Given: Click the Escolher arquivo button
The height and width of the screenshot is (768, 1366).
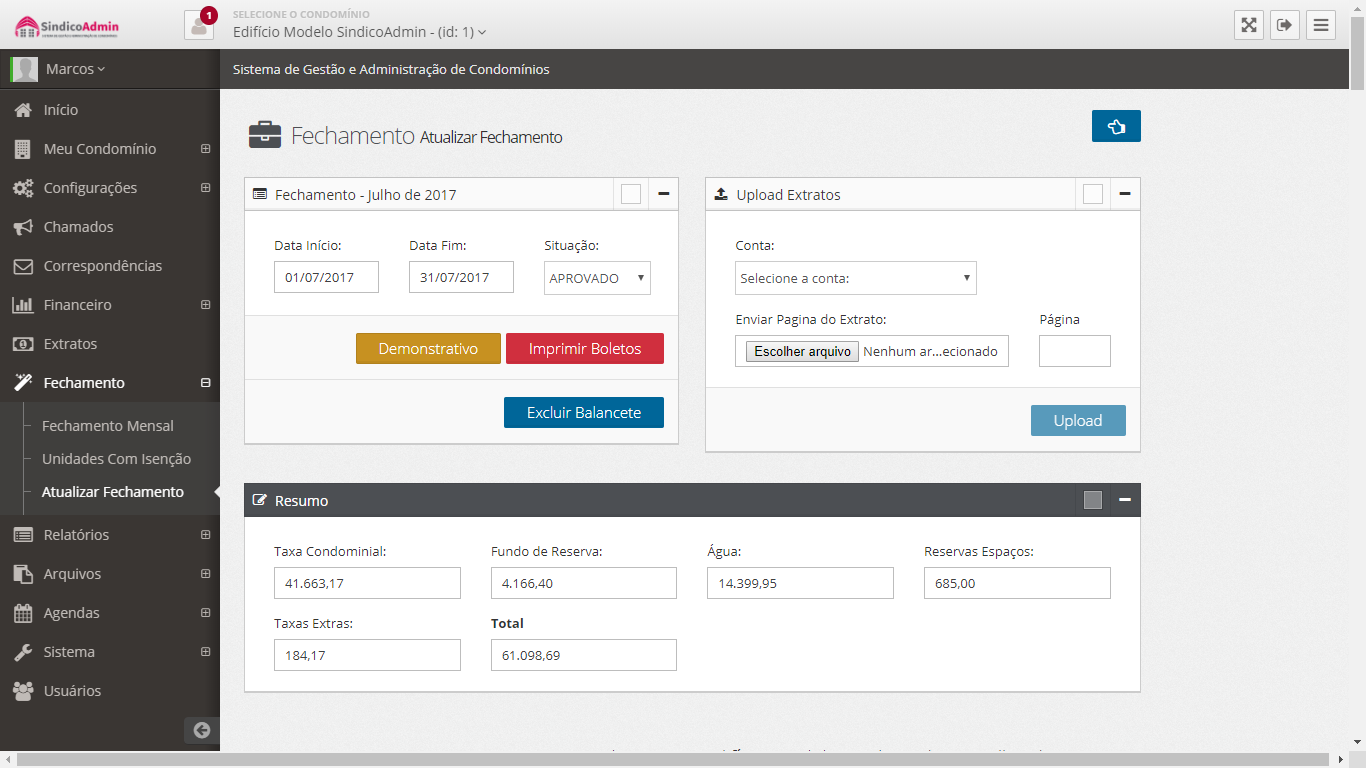Looking at the screenshot, I should tap(802, 352).
